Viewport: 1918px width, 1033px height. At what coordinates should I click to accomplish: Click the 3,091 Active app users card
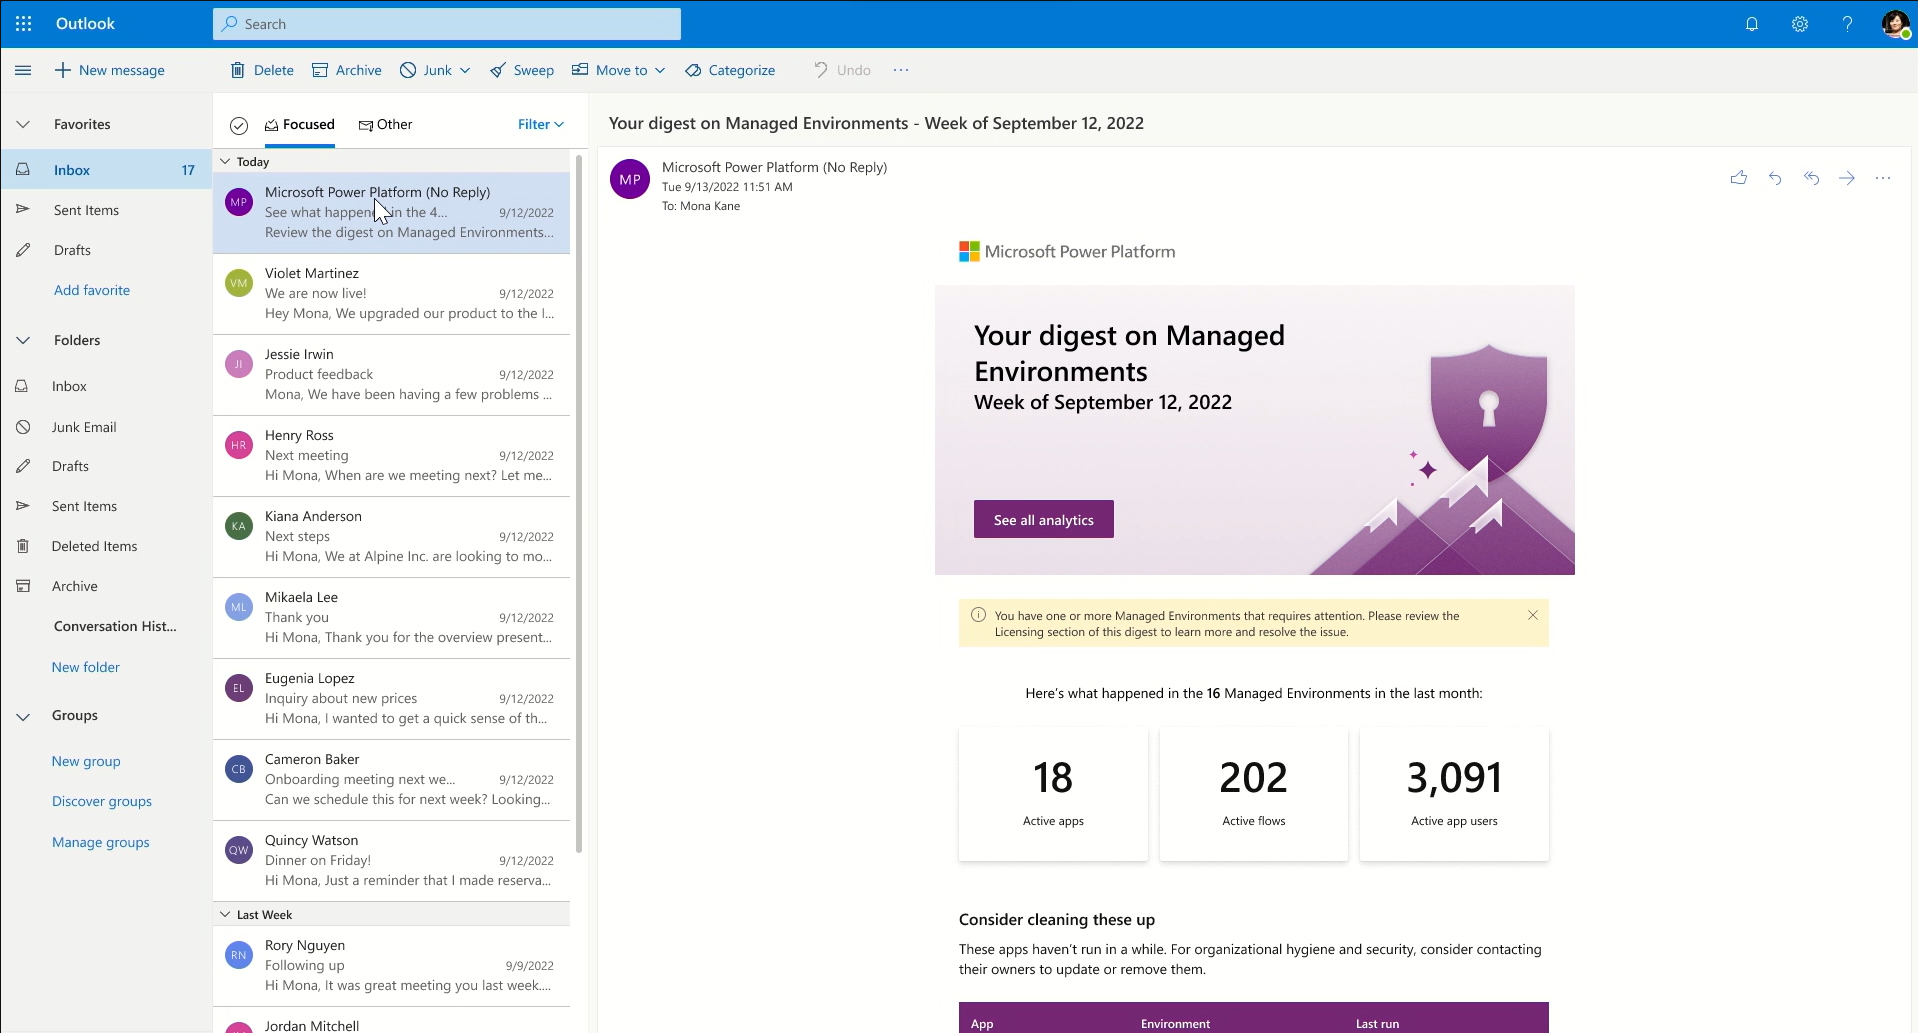(1454, 794)
